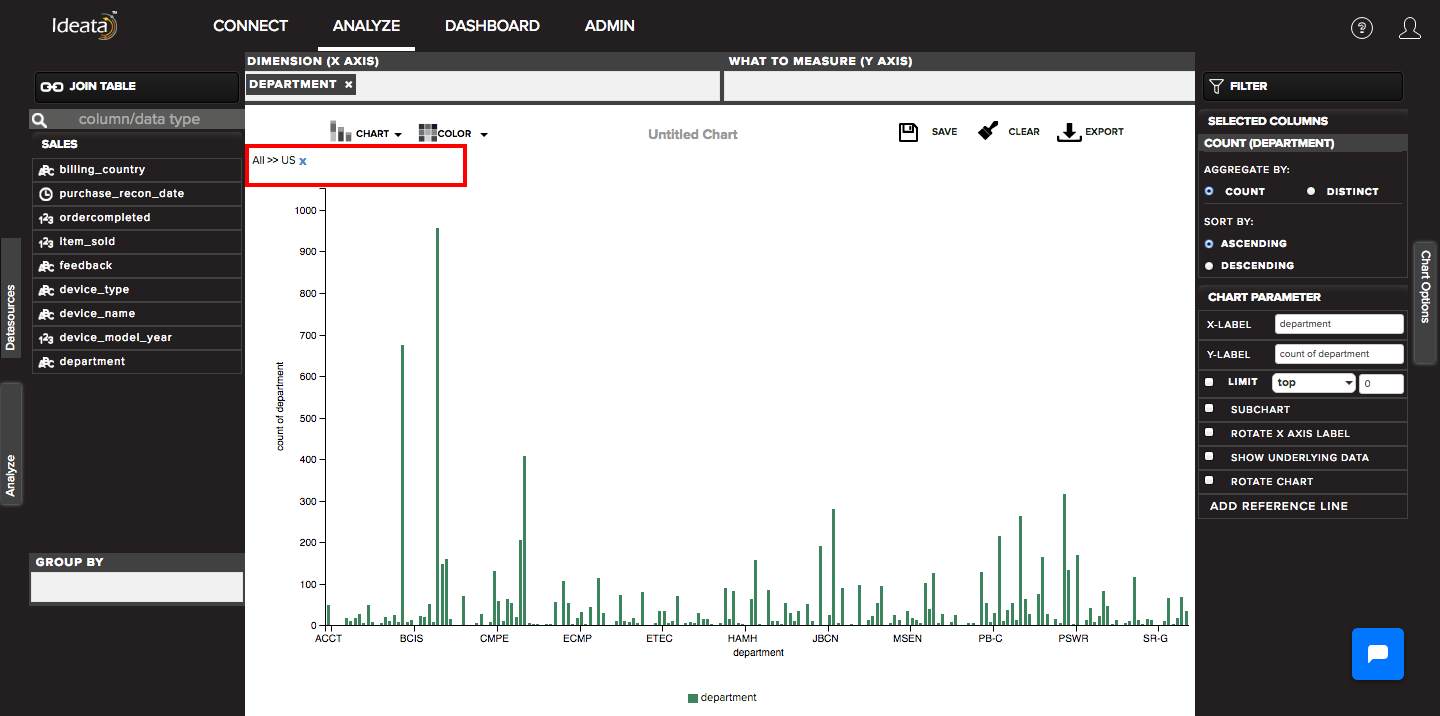Enable the LIMIT checkbox
The image size is (1440, 716).
click(x=1209, y=382)
